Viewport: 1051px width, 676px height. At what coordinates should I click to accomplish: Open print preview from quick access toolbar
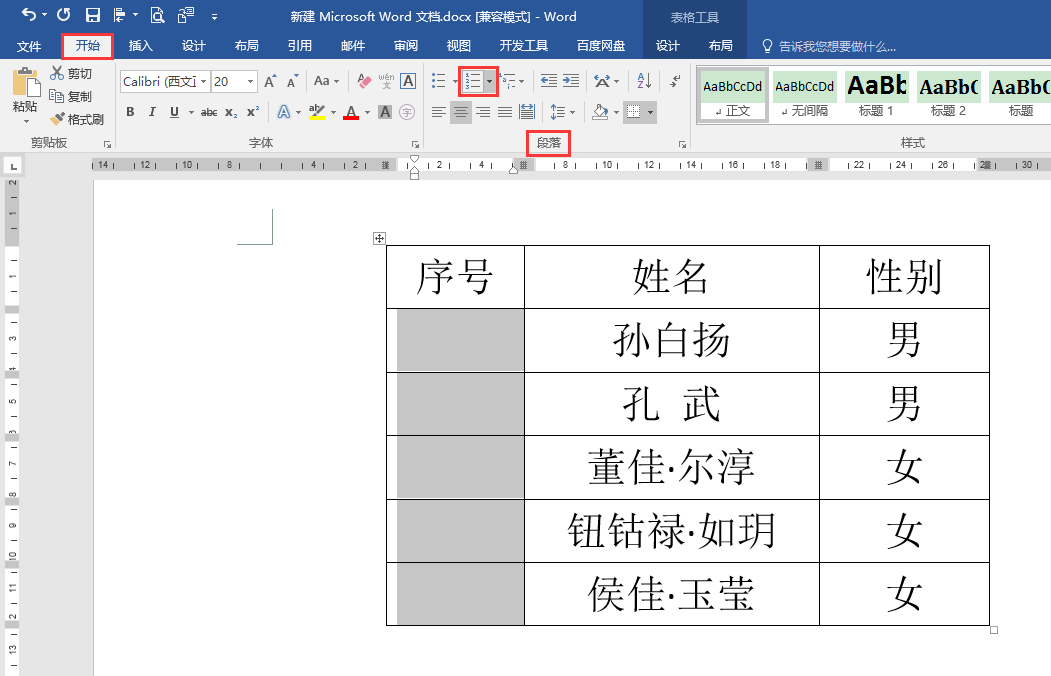pyautogui.click(x=157, y=15)
